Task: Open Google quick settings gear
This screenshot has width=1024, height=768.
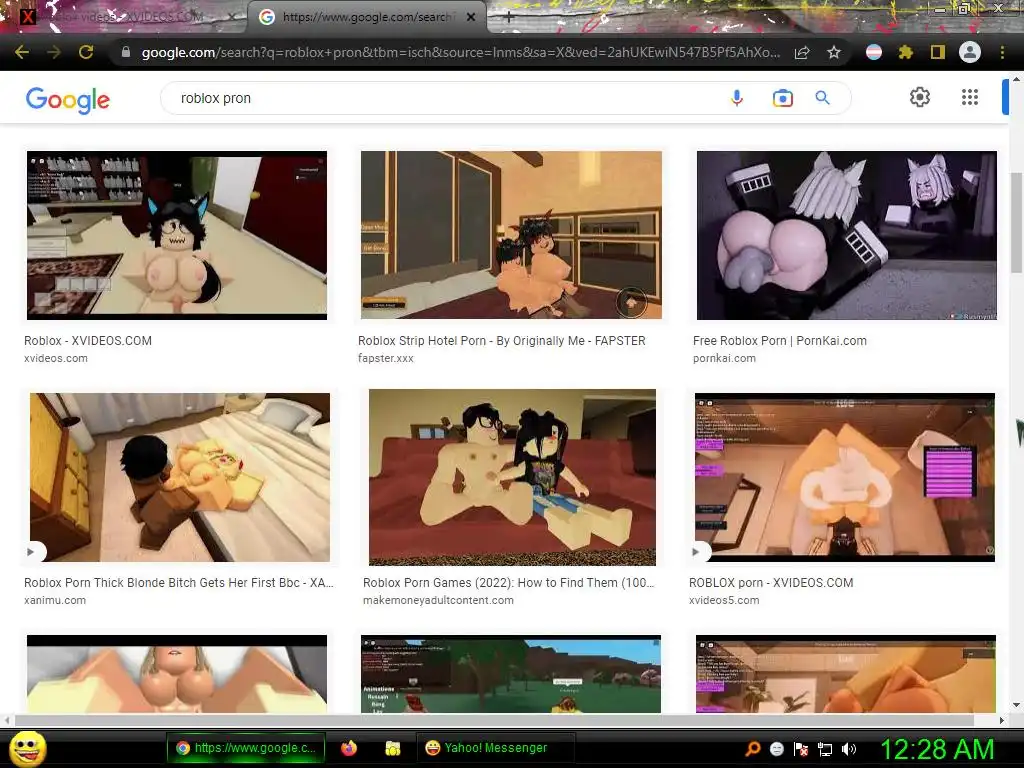Action: [920, 97]
